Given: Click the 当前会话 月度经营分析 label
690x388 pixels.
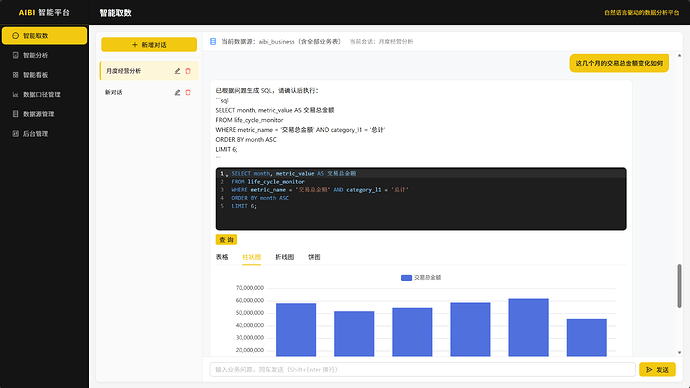Looking at the screenshot, I should tap(381, 41).
